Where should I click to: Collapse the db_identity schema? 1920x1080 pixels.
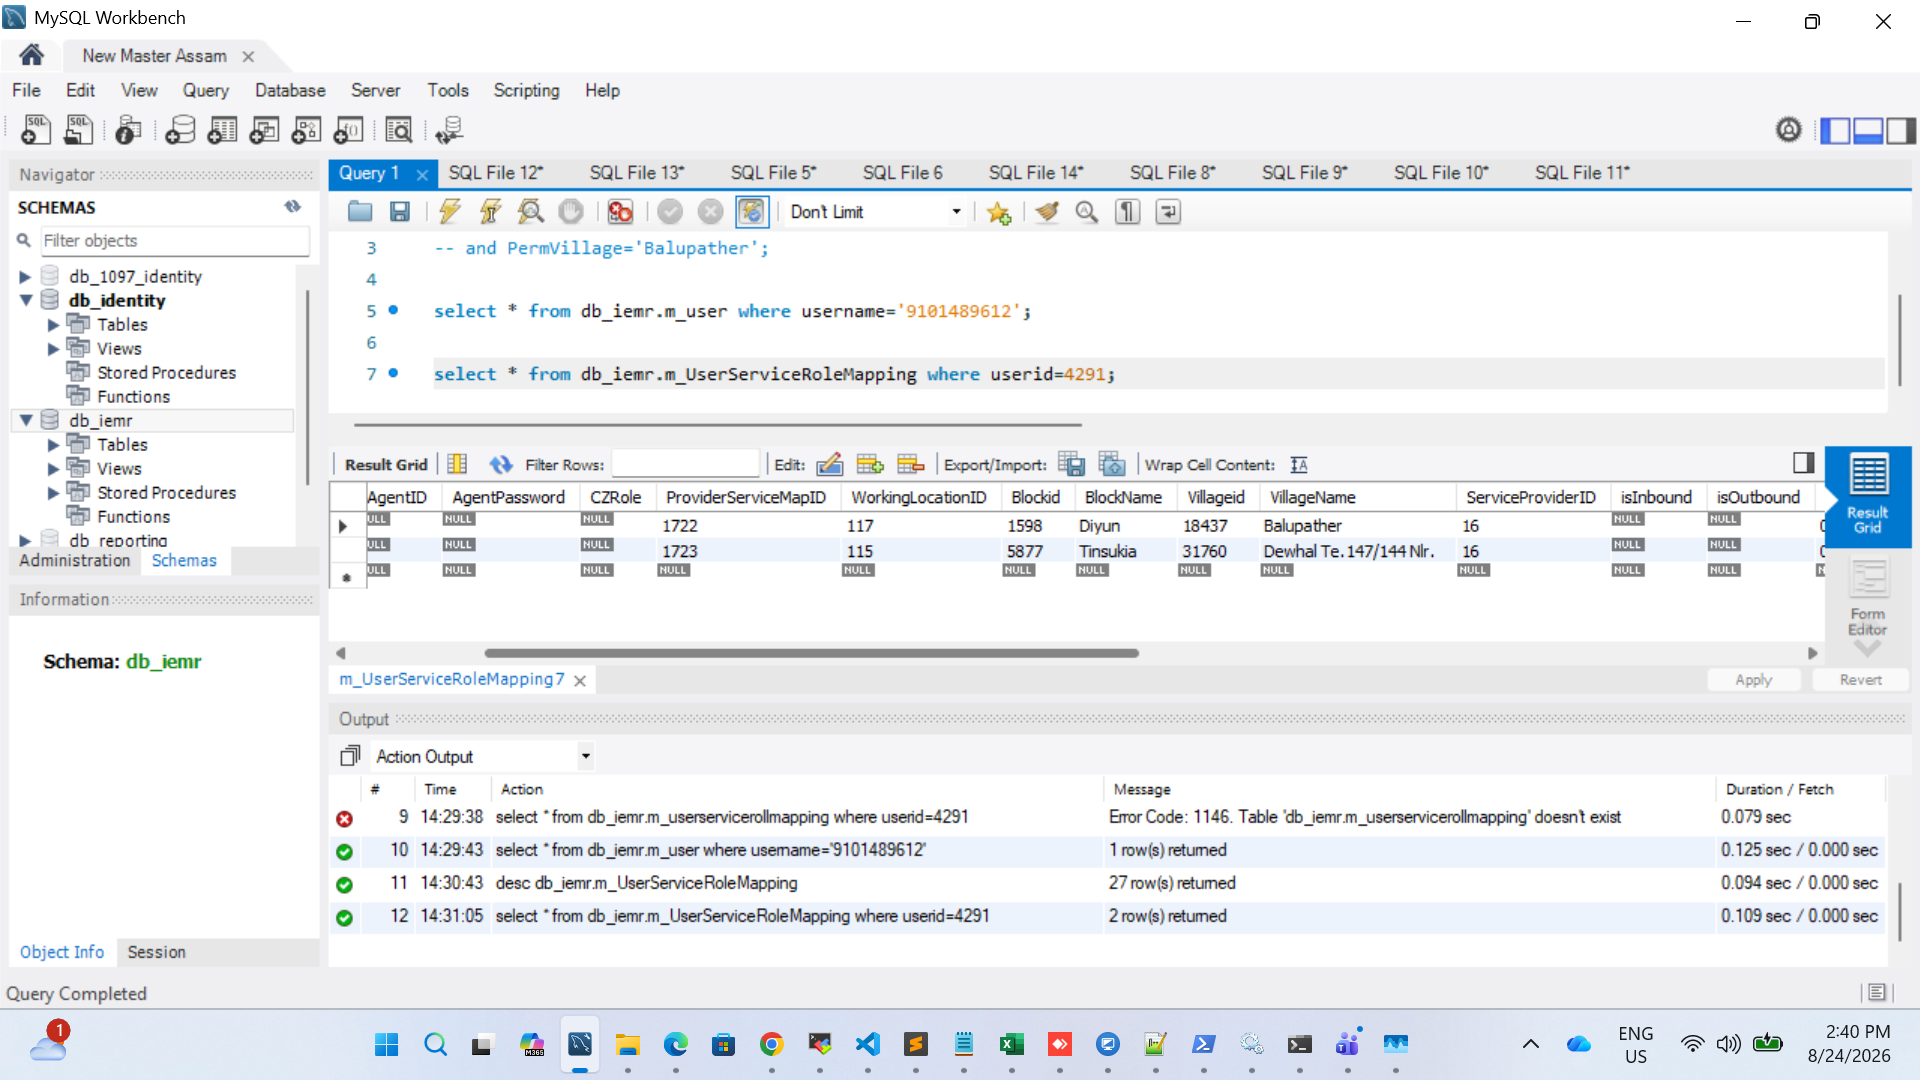coord(25,300)
